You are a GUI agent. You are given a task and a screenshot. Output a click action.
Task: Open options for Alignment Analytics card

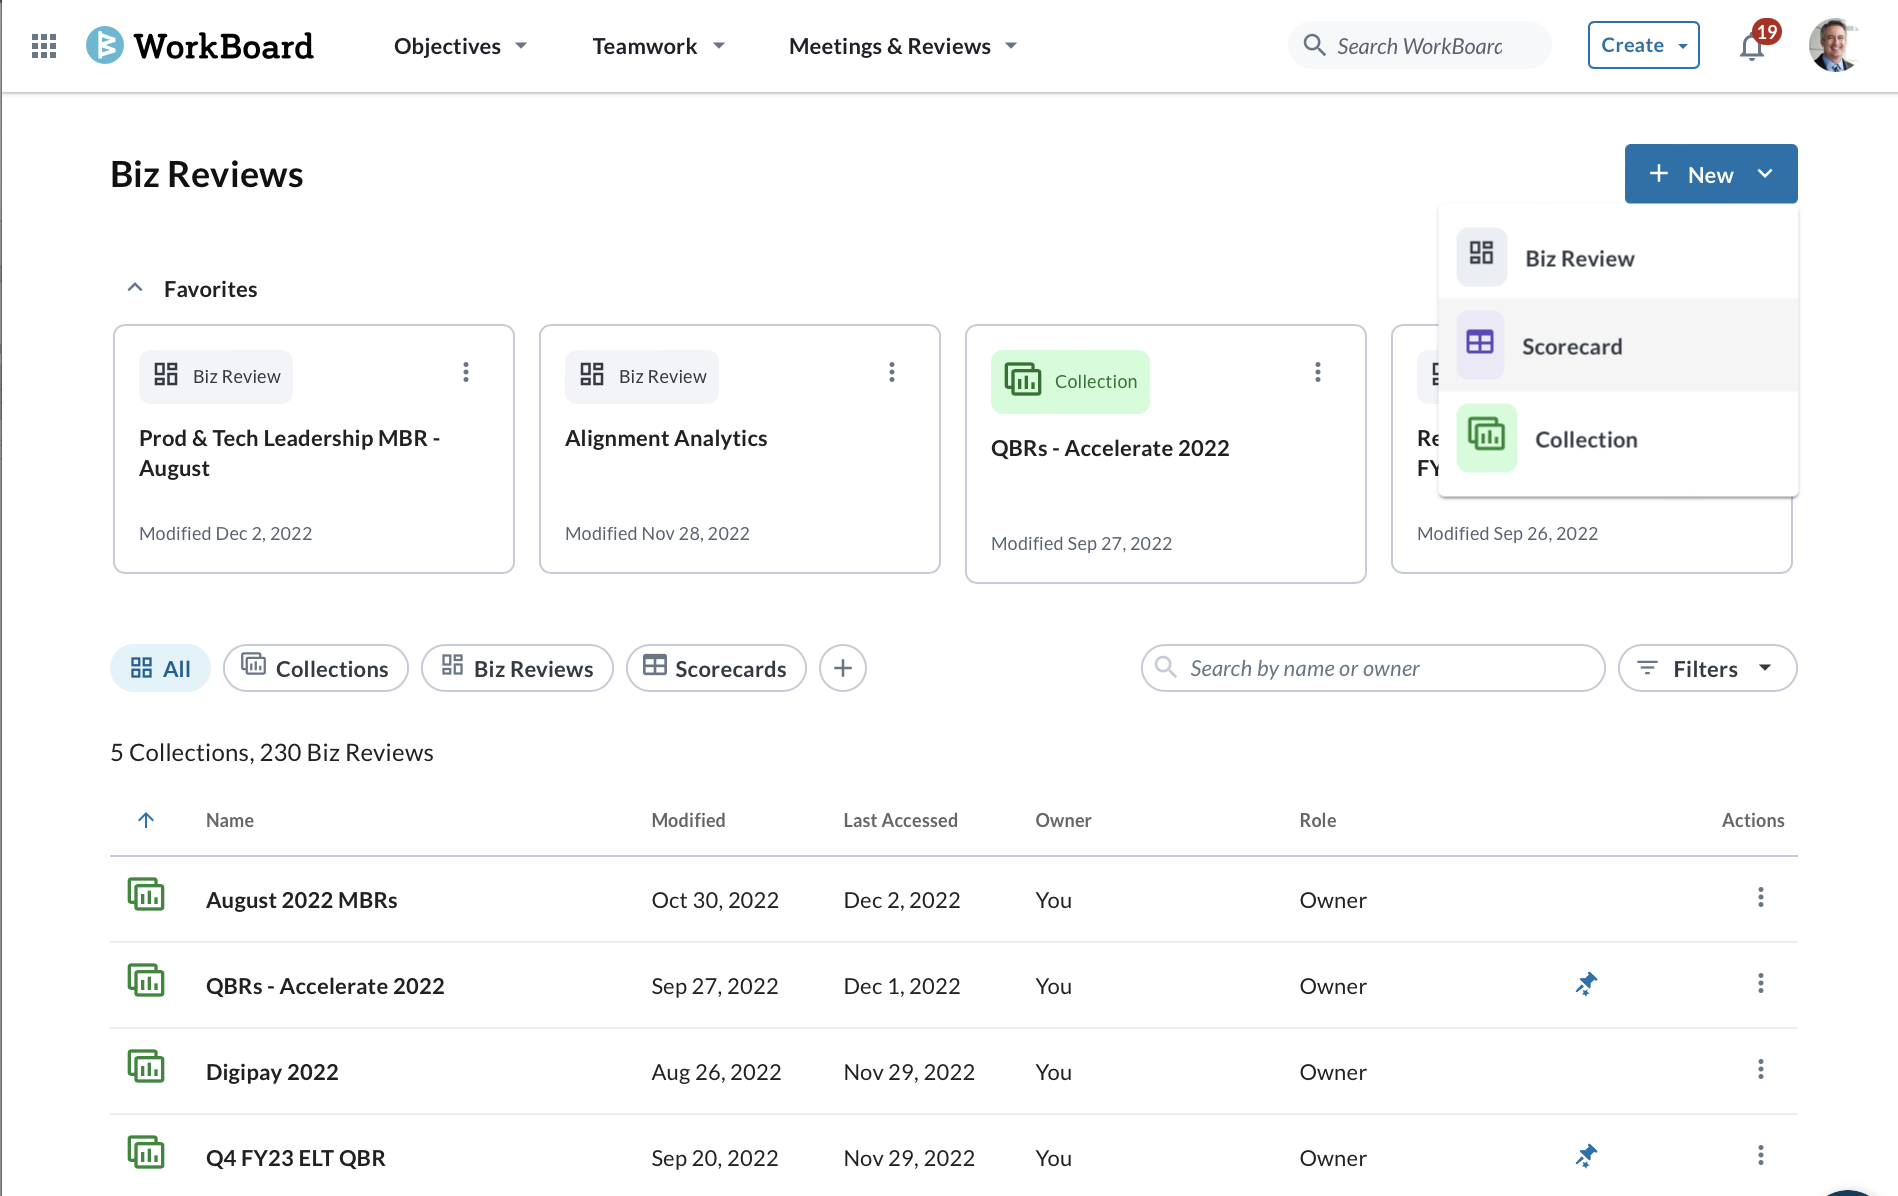point(892,373)
